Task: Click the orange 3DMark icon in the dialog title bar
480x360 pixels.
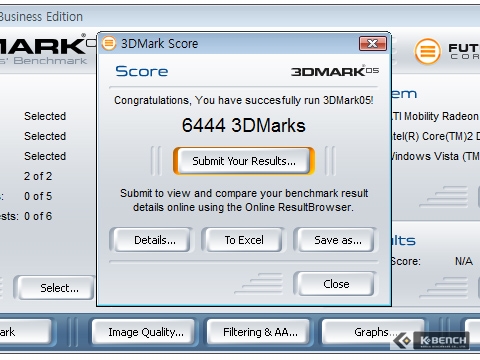Action: 109,43
